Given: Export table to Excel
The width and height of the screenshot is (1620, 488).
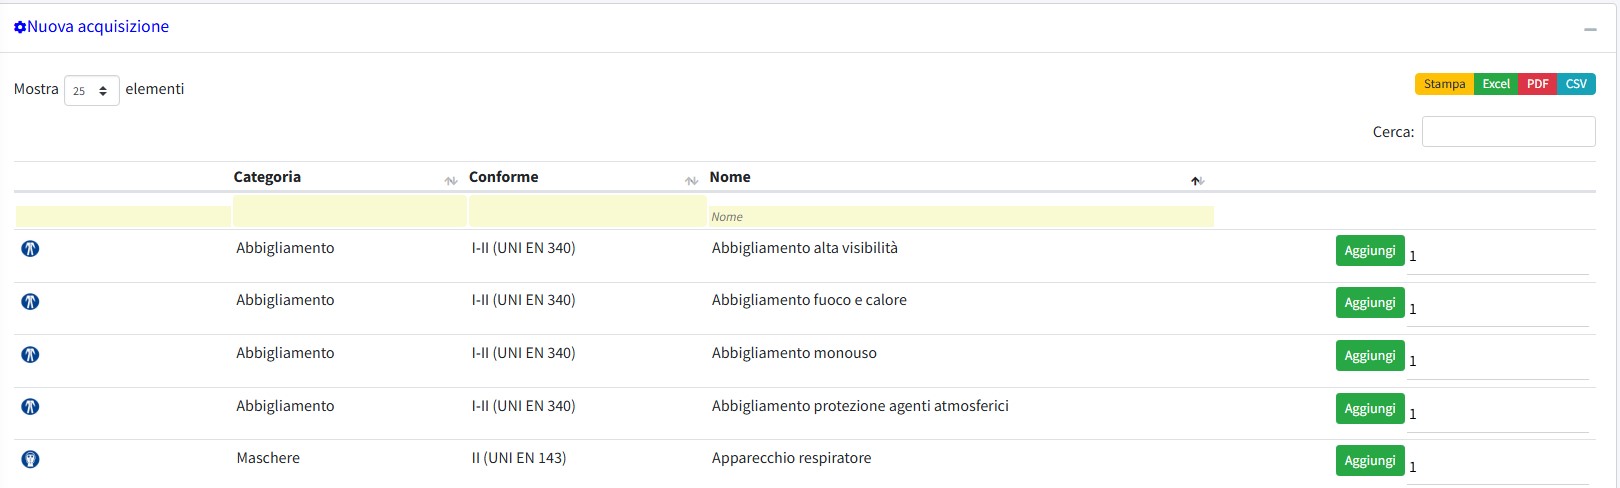Looking at the screenshot, I should (1496, 84).
